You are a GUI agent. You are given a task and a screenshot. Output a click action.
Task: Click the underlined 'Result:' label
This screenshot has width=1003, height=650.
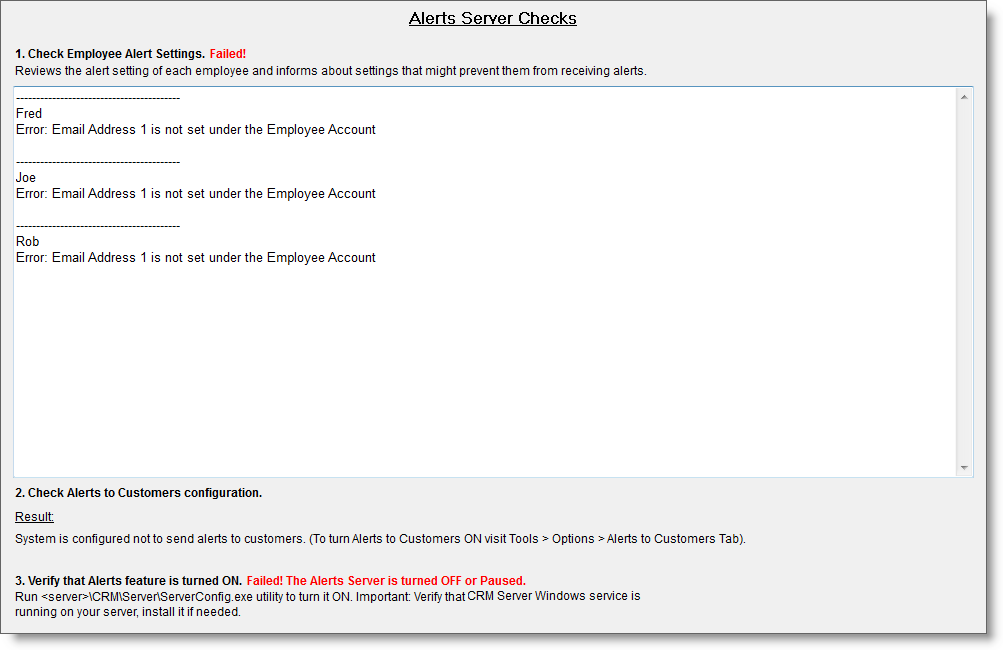(35, 517)
